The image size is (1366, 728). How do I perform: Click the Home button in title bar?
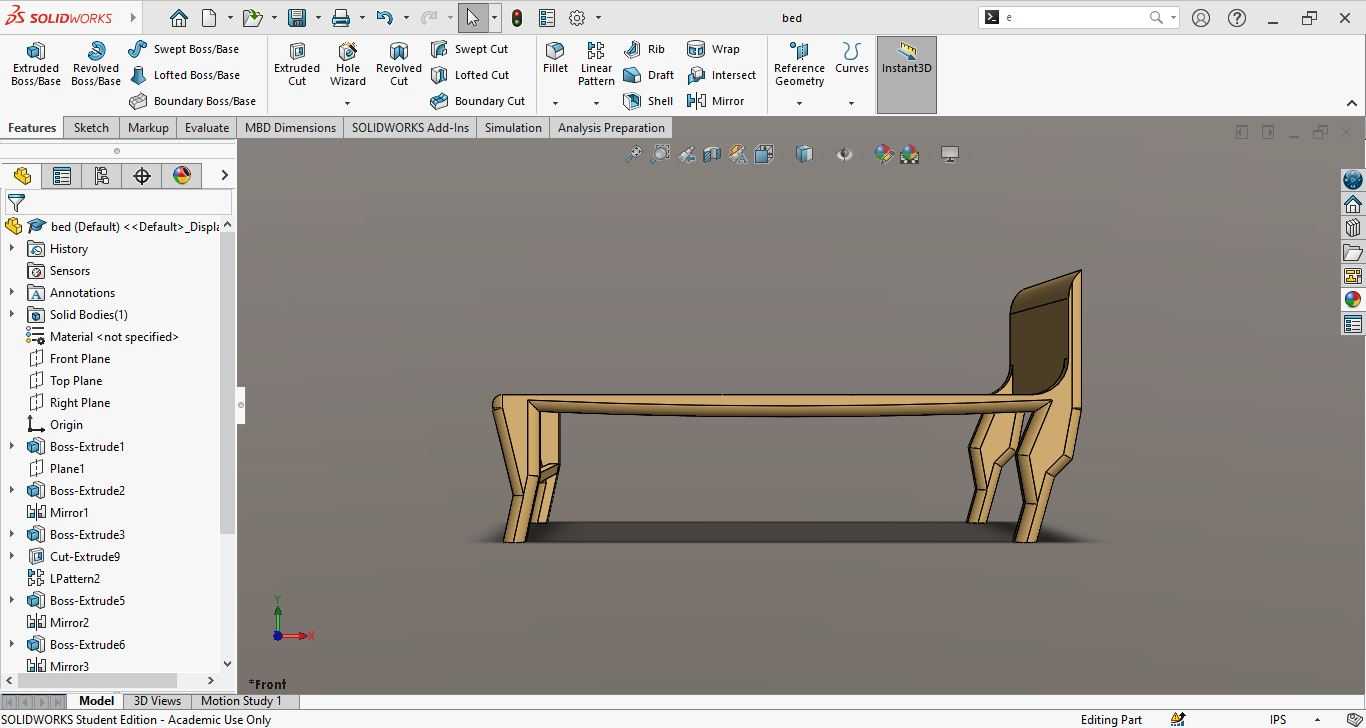[x=178, y=18]
